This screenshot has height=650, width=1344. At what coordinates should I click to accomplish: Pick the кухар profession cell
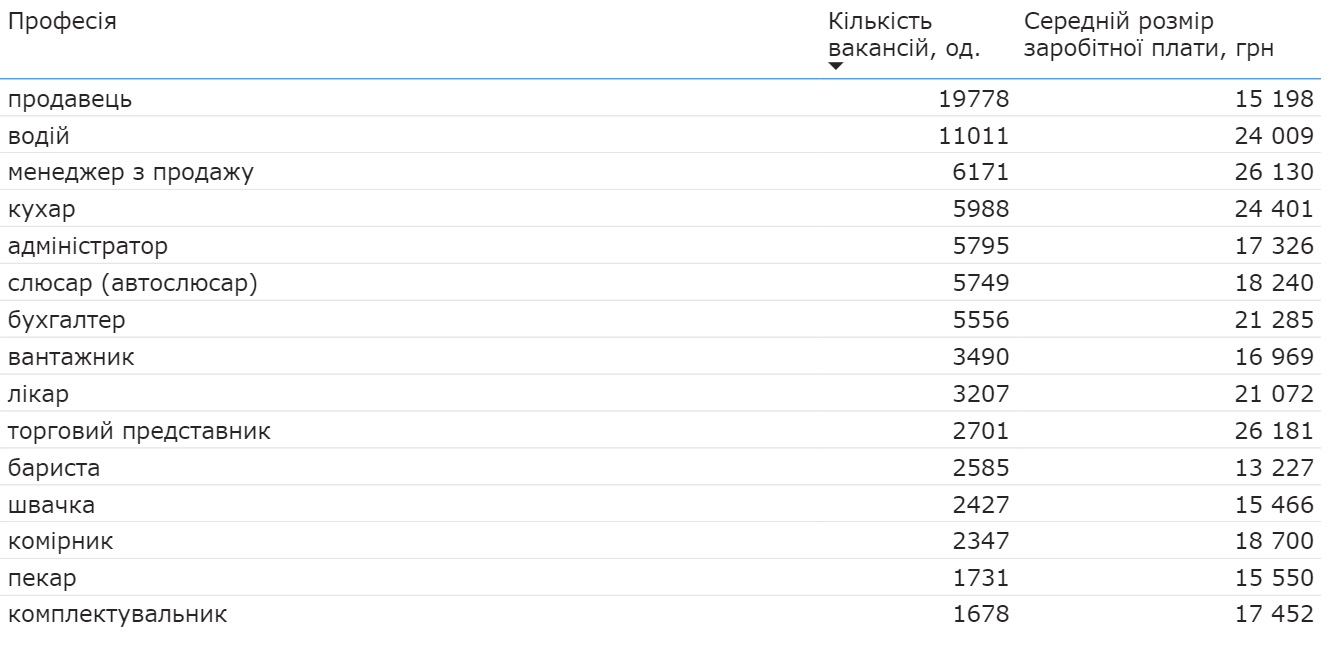(42, 210)
